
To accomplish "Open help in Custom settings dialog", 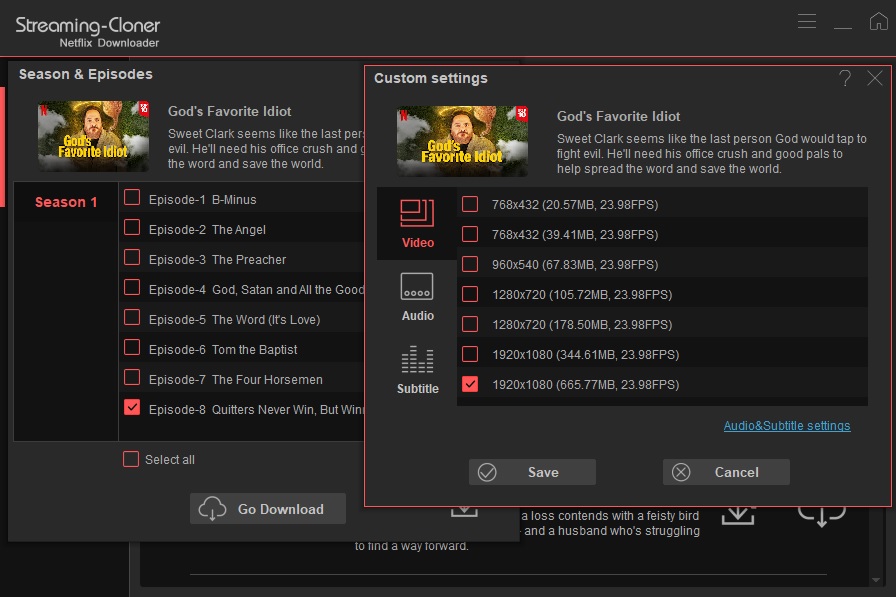I will click(845, 78).
